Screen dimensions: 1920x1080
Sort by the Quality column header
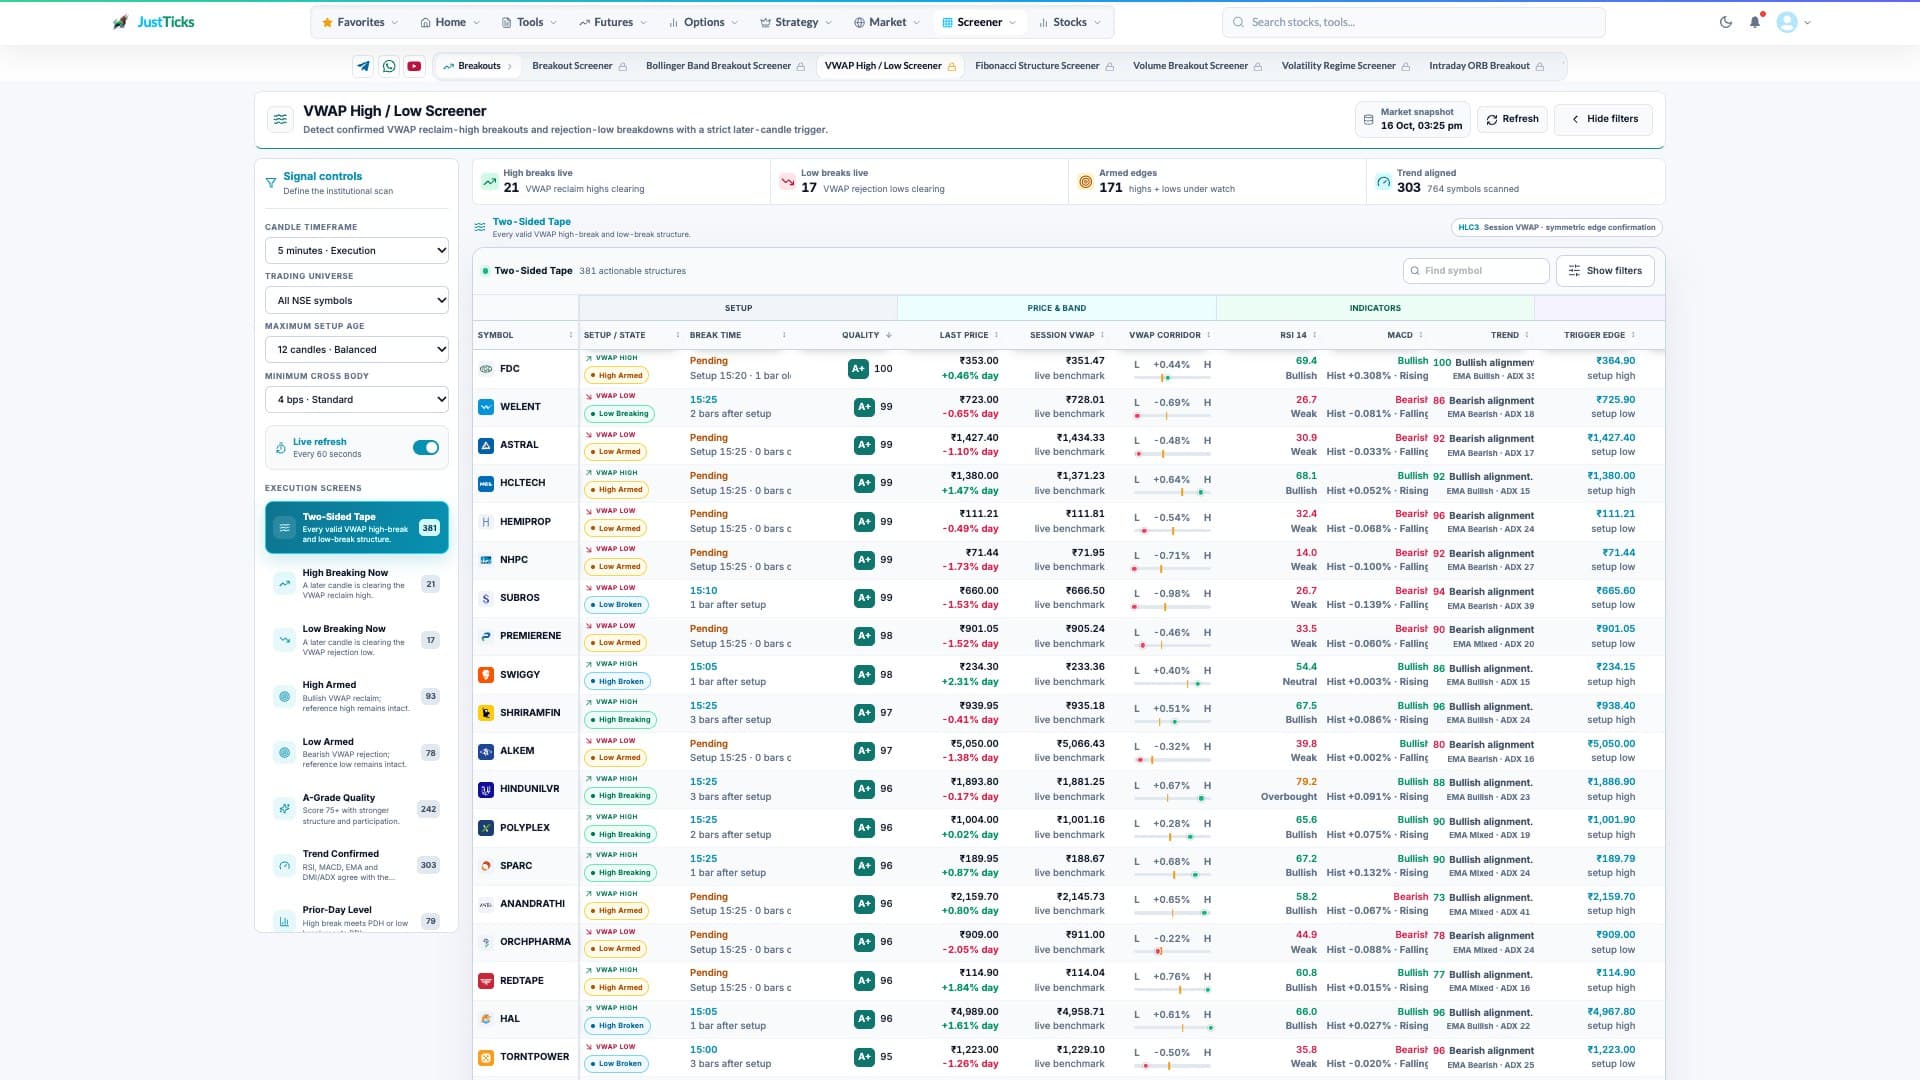coord(865,335)
